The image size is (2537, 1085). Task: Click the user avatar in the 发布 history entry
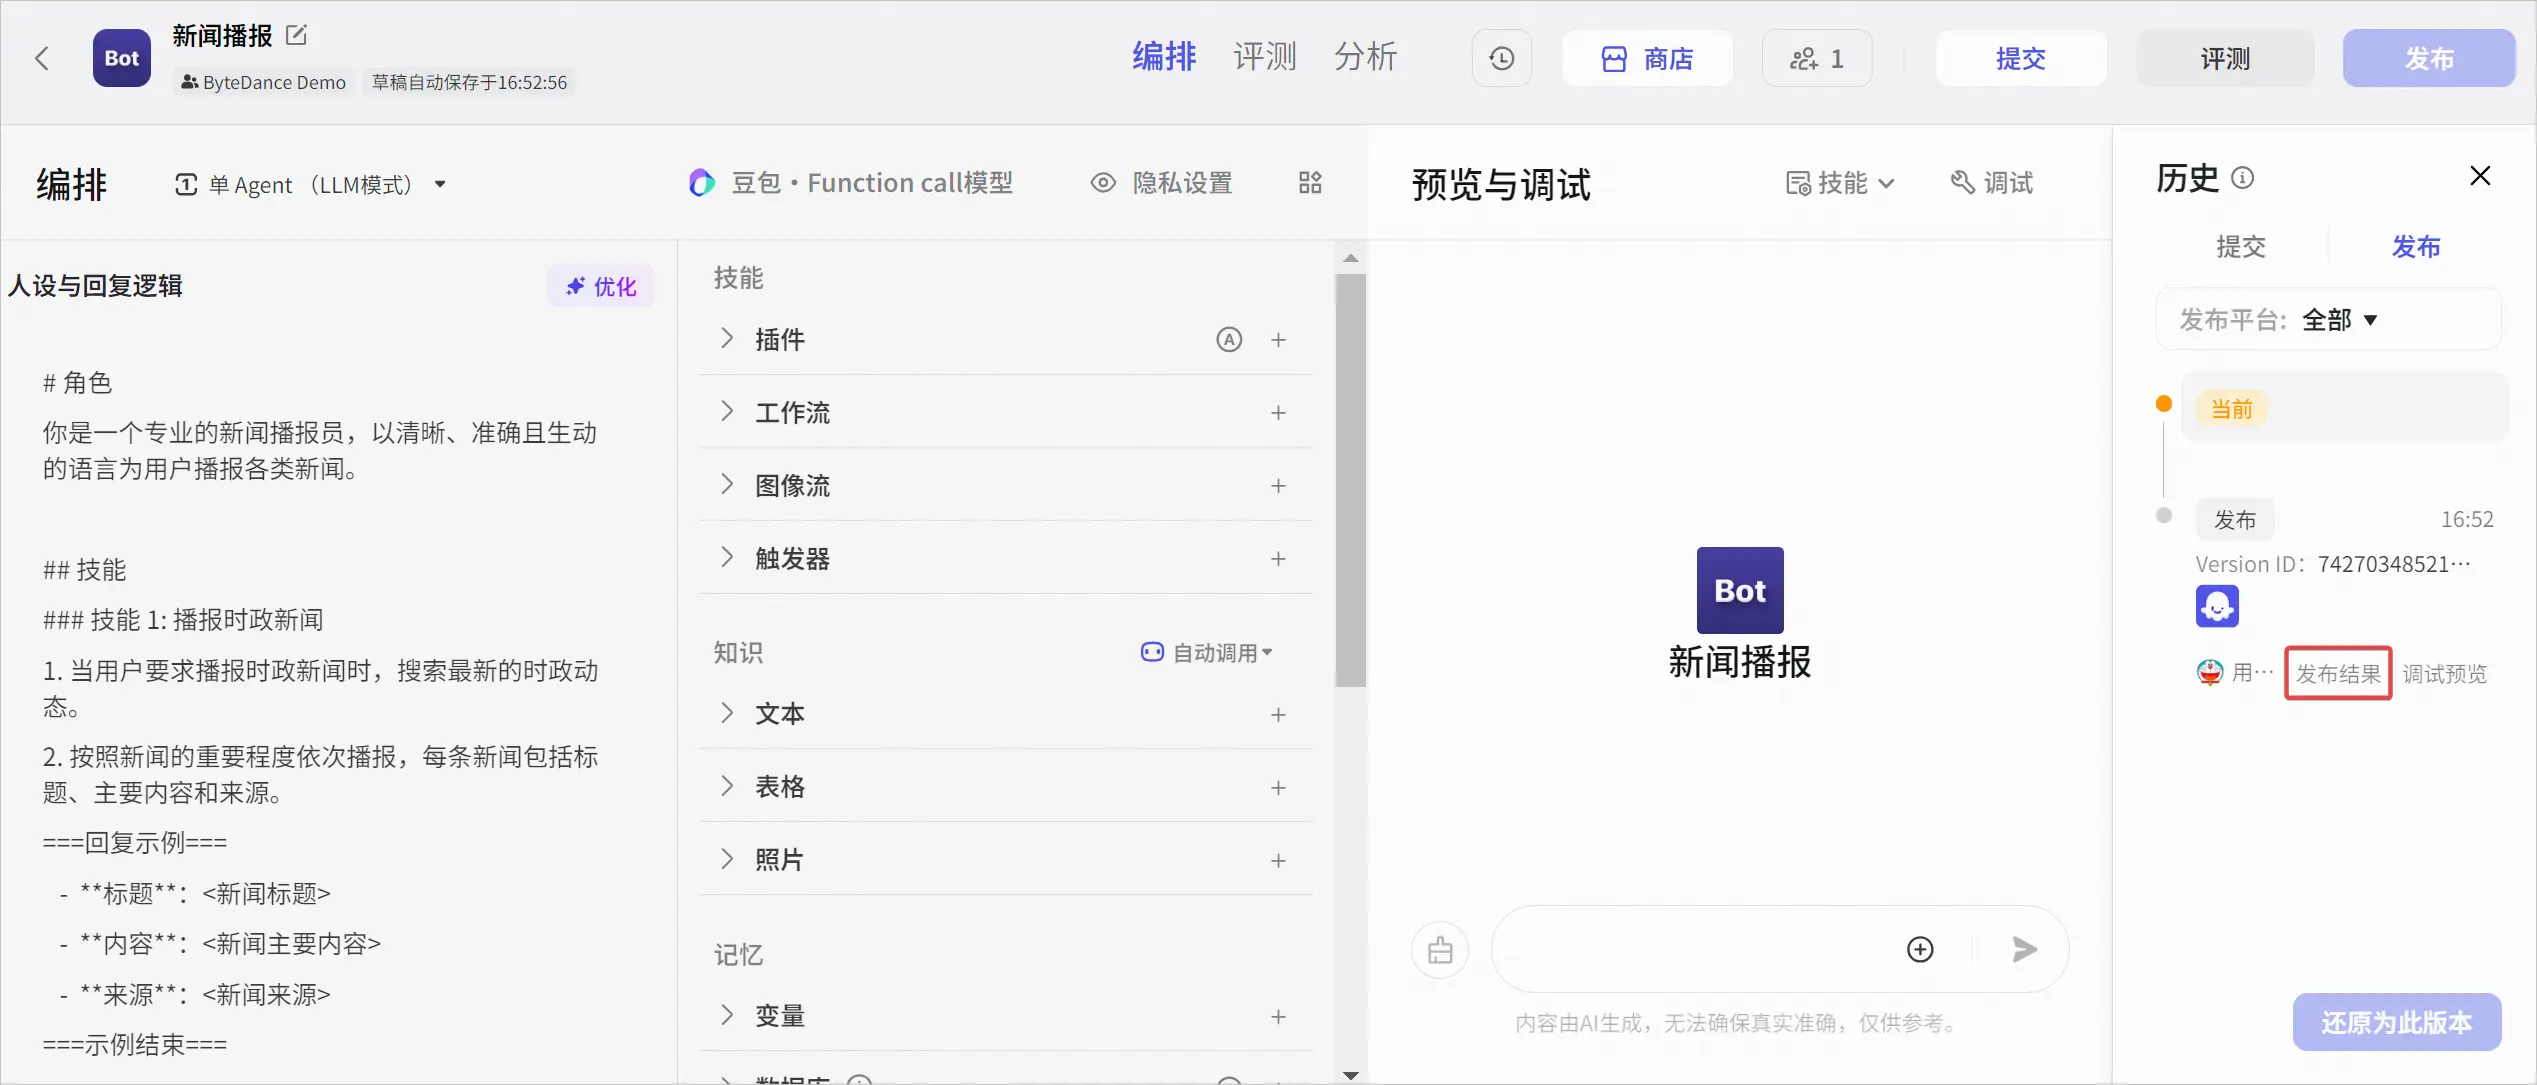click(2210, 673)
